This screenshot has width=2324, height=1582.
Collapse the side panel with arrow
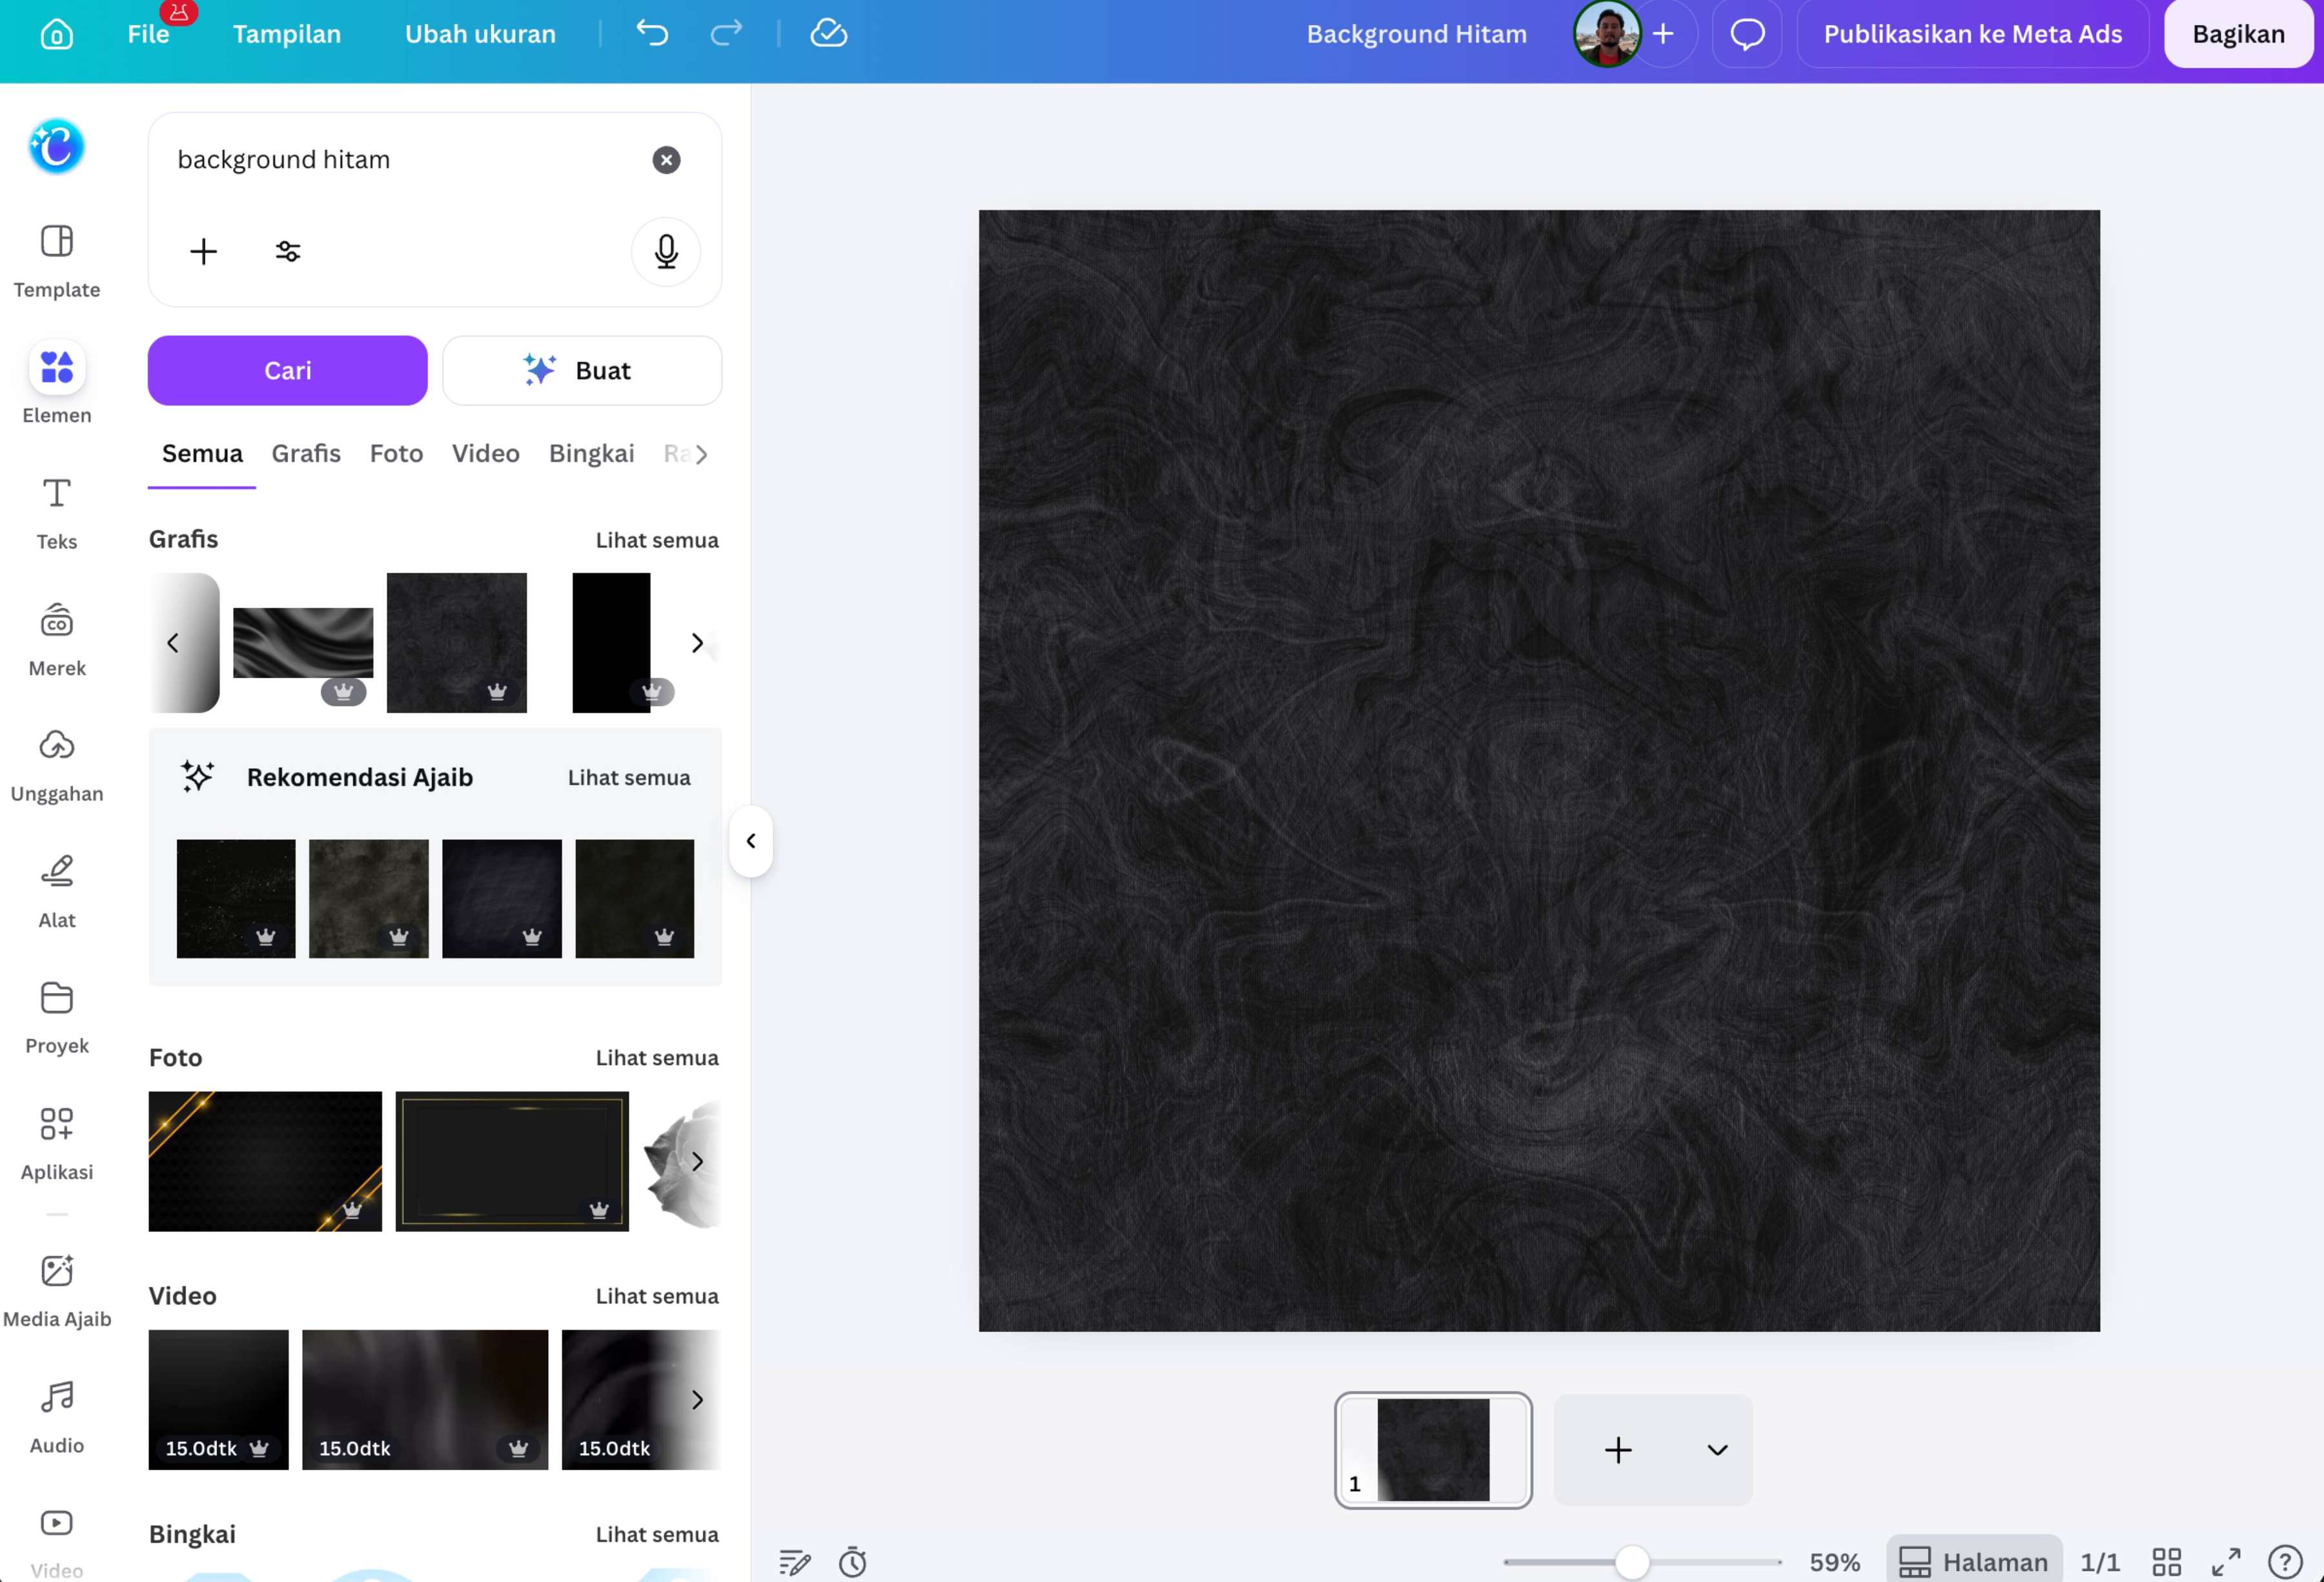pyautogui.click(x=750, y=841)
